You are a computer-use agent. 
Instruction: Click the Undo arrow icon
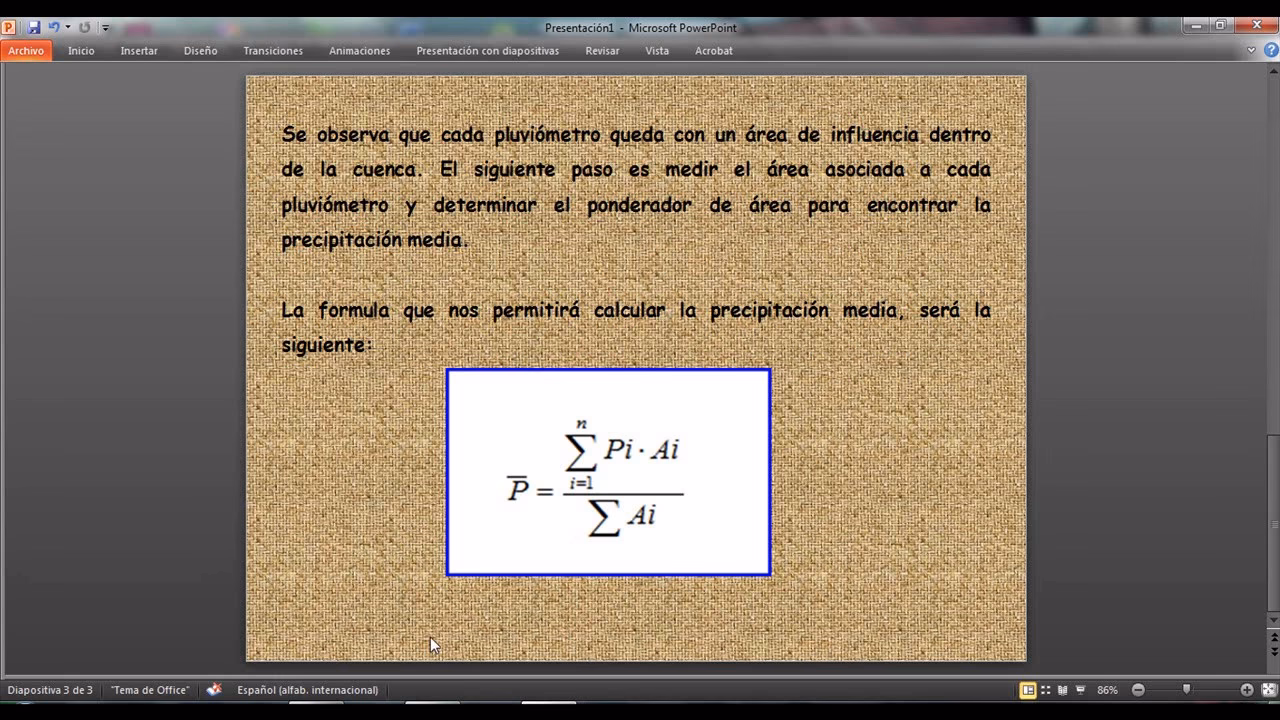(54, 27)
